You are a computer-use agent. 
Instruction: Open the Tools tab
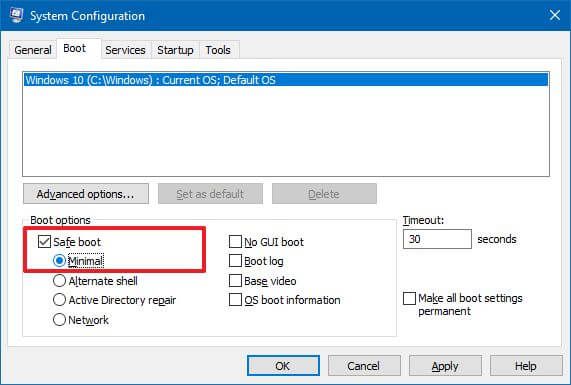click(218, 50)
